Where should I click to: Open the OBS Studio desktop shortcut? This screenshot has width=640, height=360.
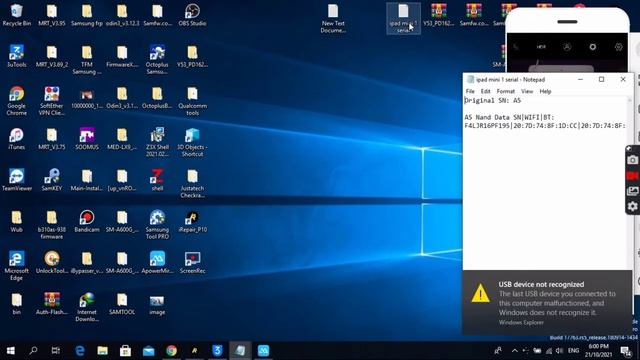point(192,15)
